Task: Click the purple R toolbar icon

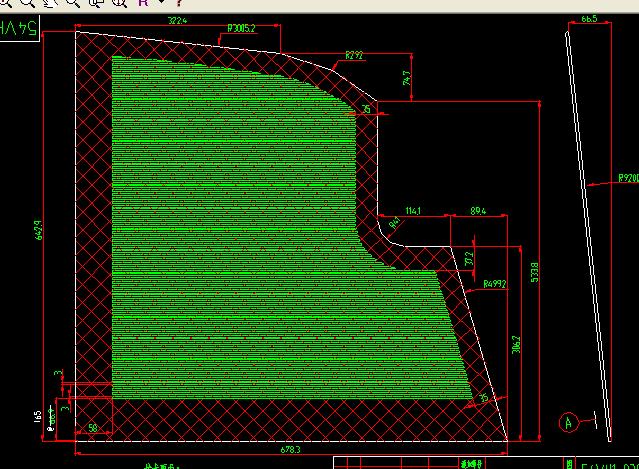Action: click(143, 3)
